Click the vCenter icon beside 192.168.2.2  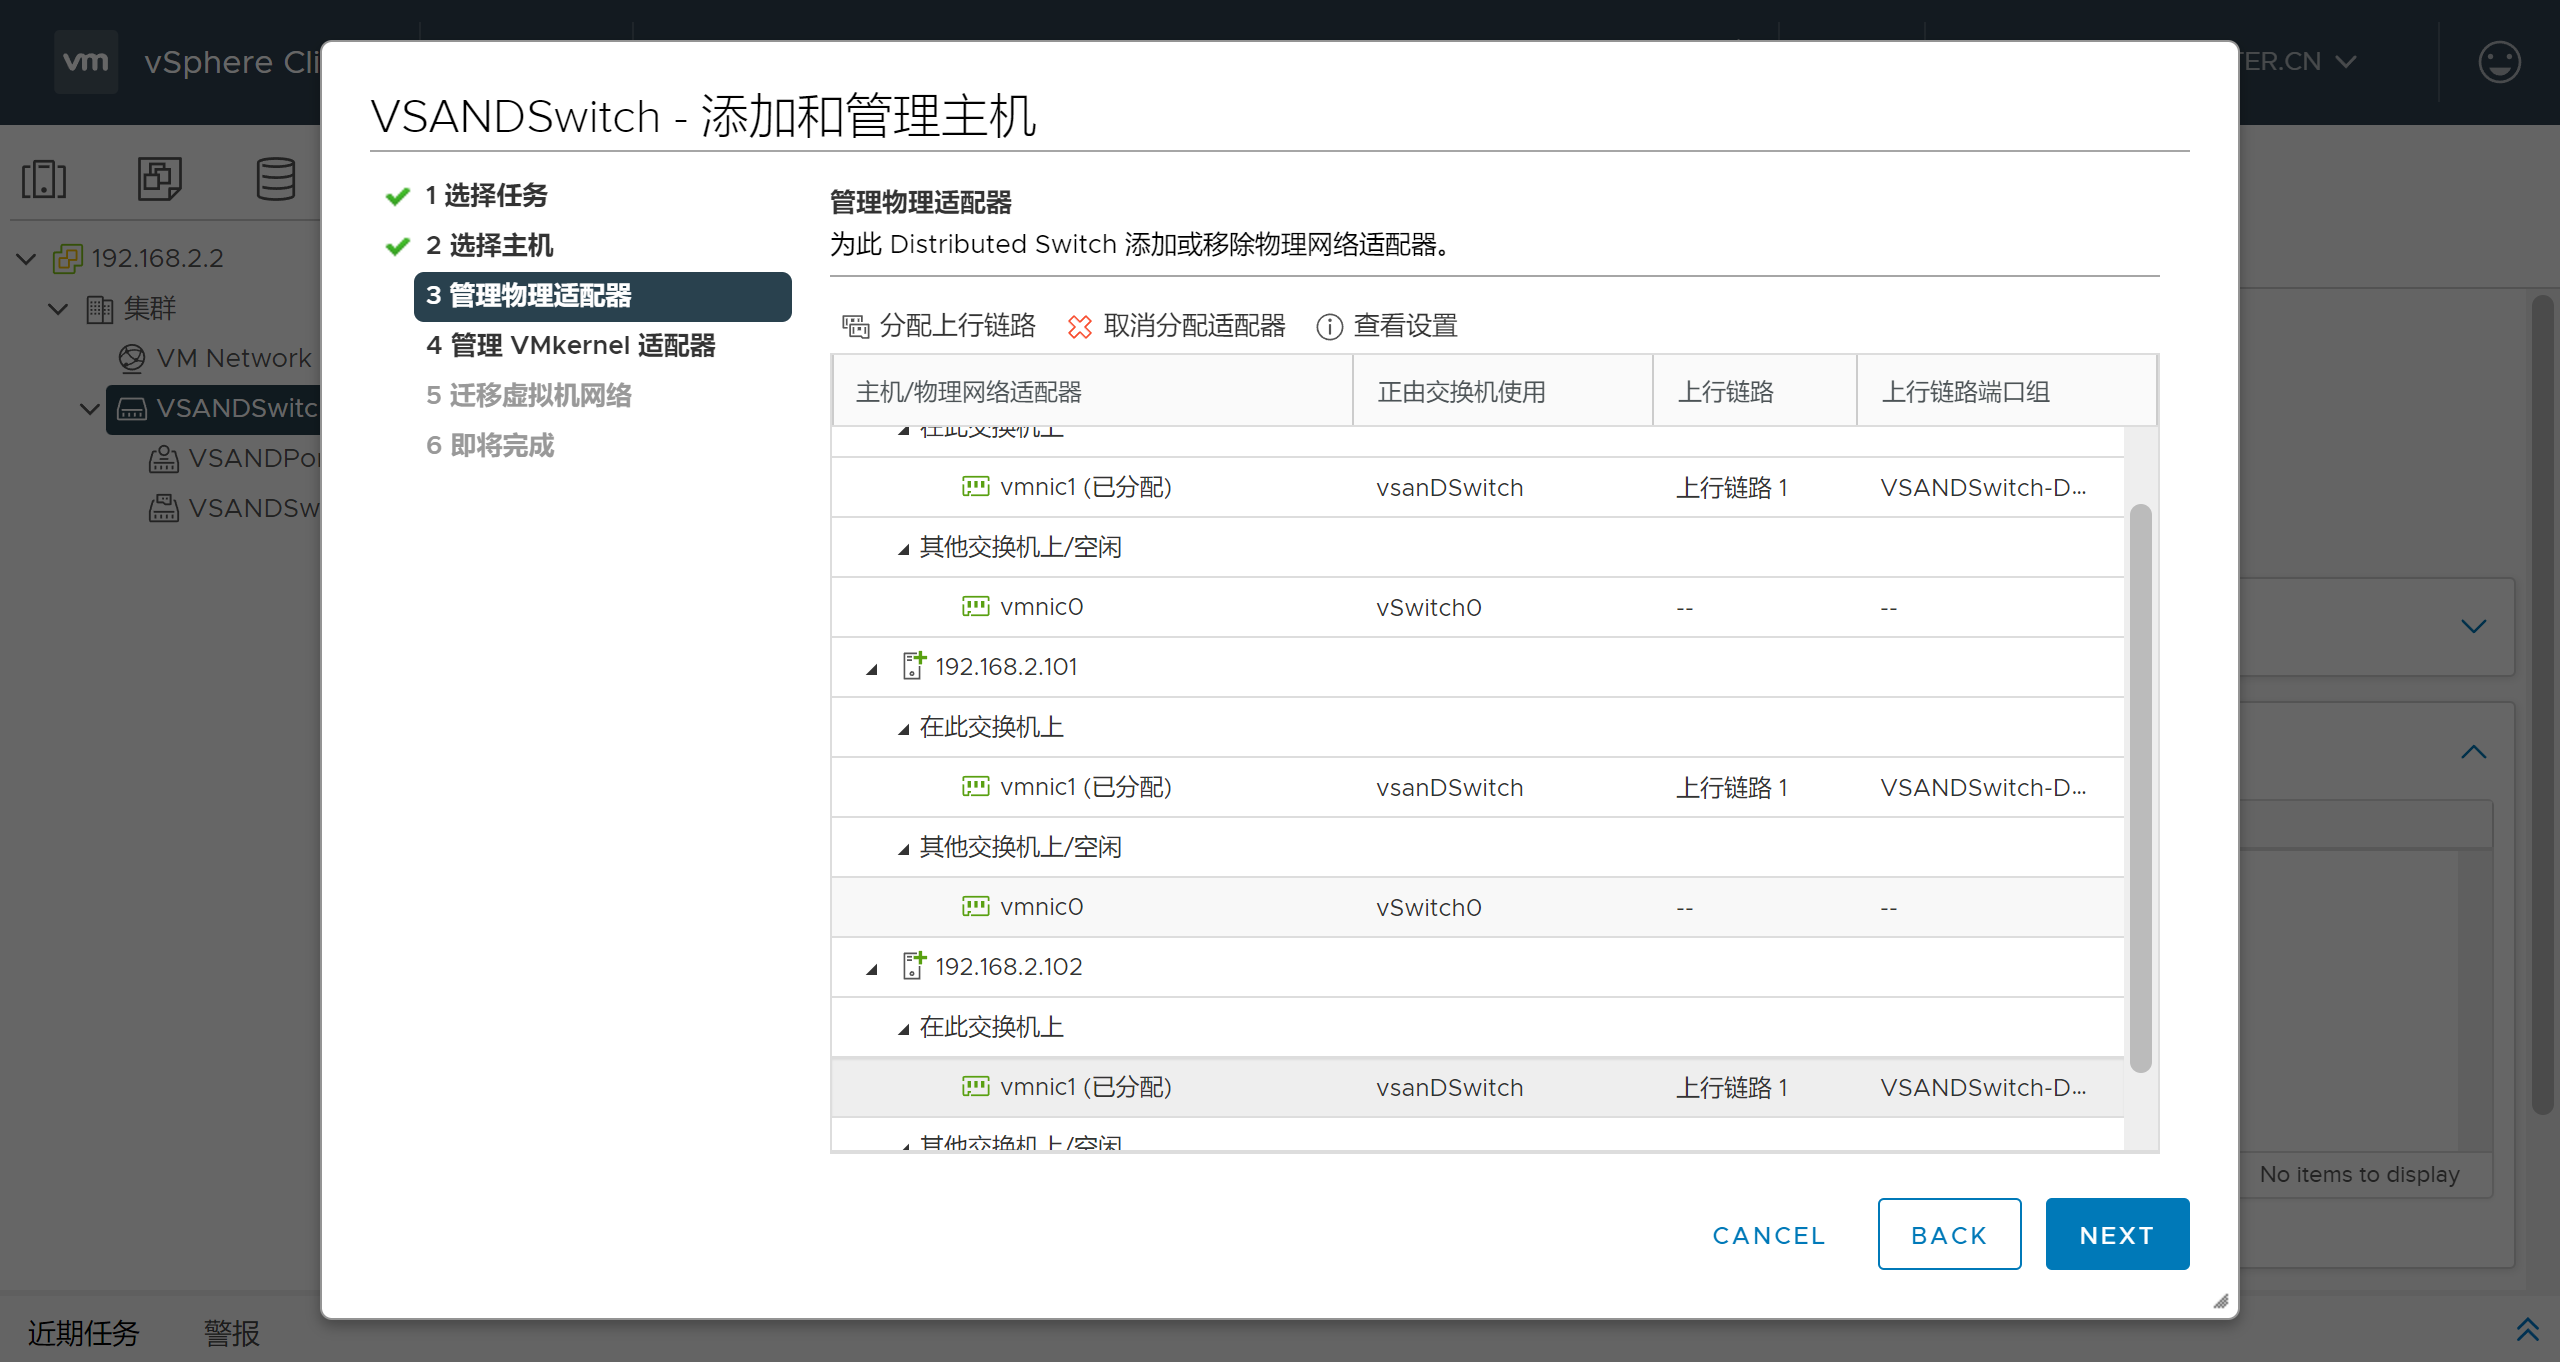pos(68,258)
